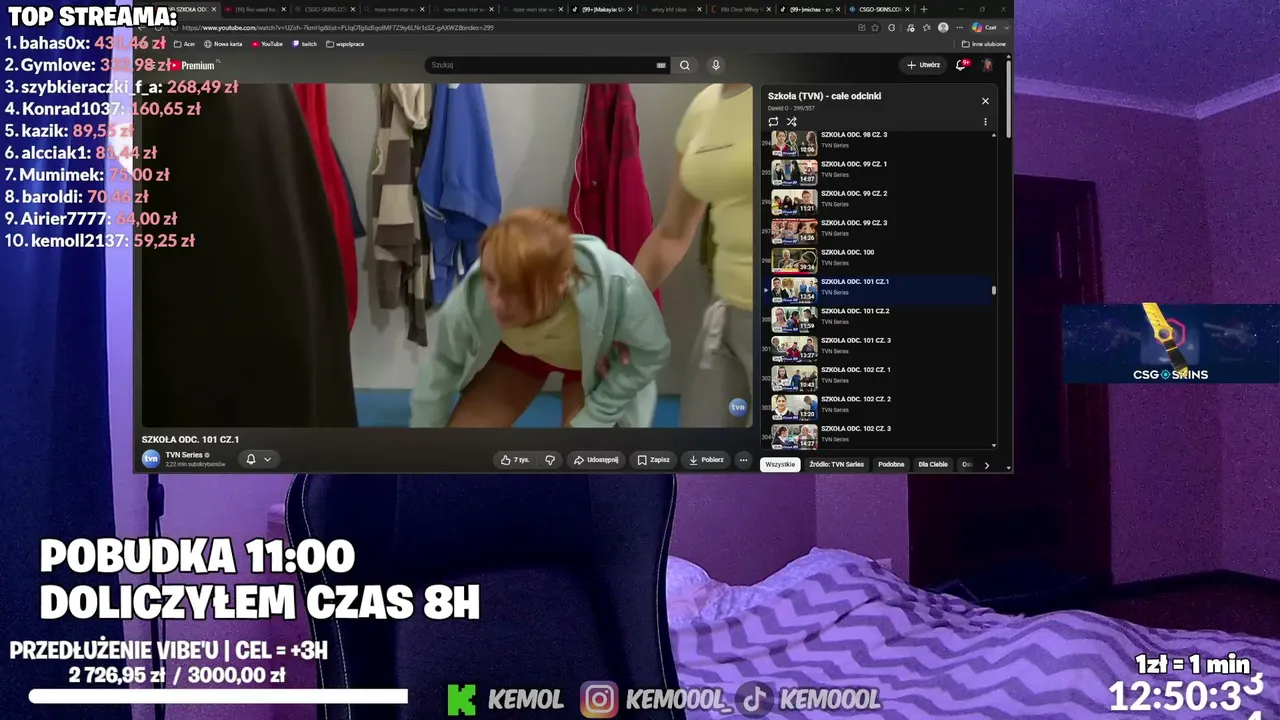Open YouTube notifications bell
Image resolution: width=1280 pixels, height=720 pixels.
click(961, 65)
